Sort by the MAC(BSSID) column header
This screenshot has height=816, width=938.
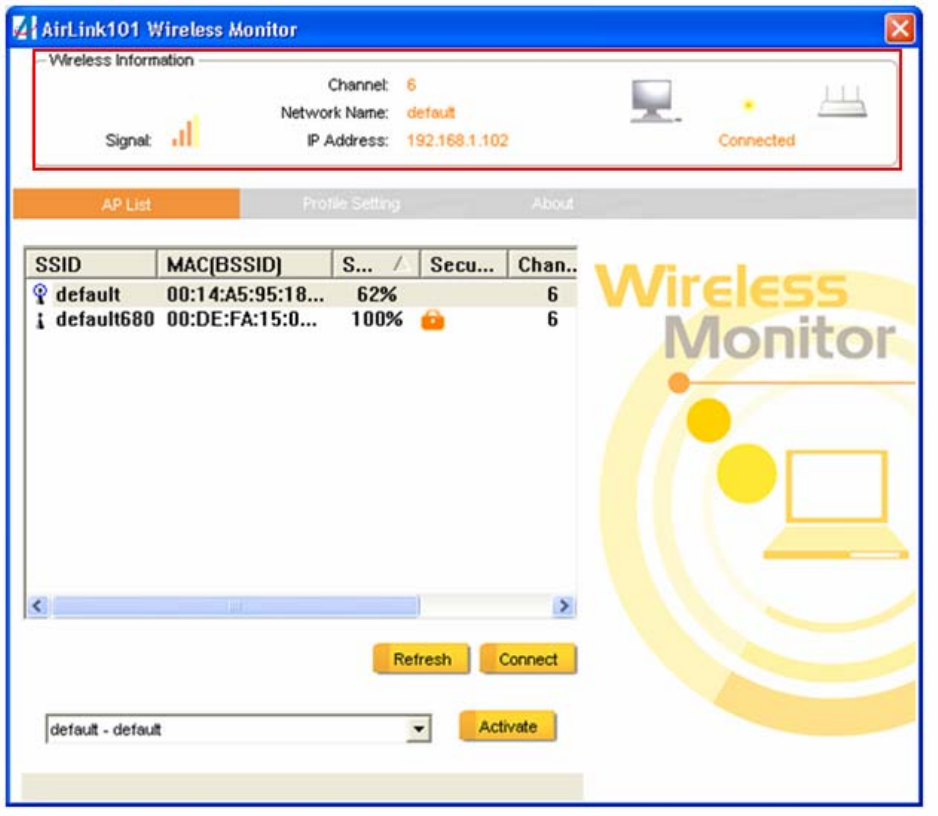(x=244, y=264)
